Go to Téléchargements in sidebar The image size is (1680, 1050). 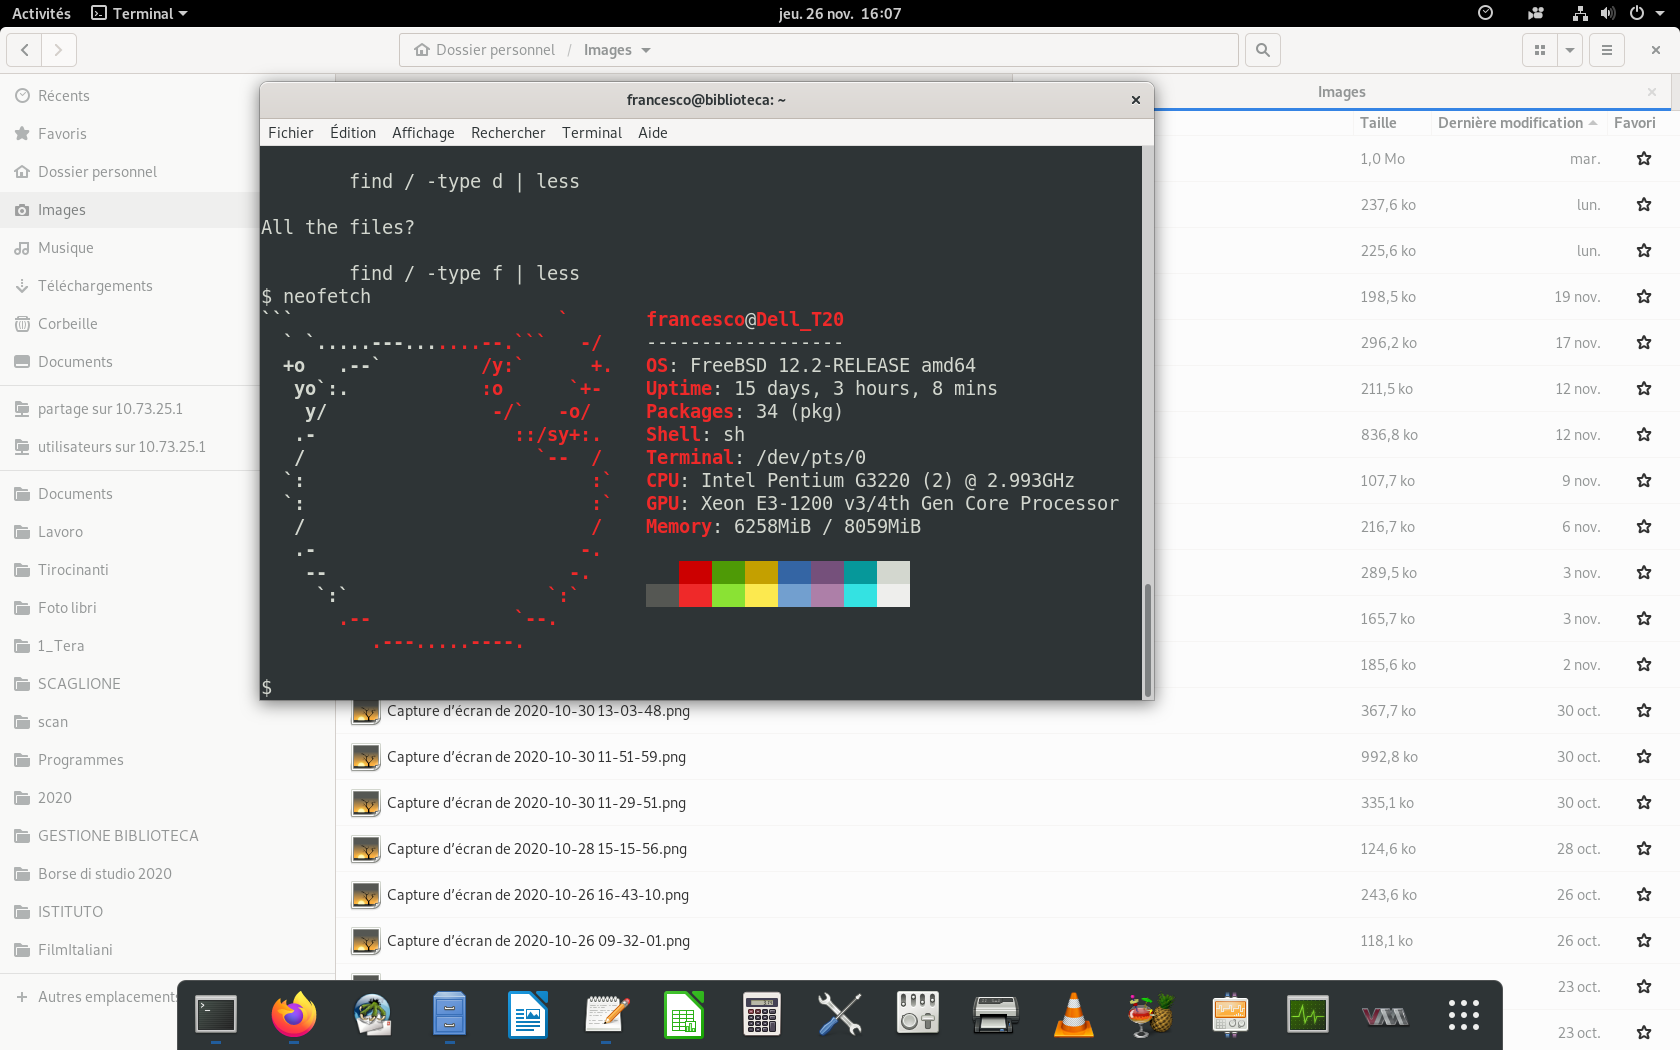point(95,286)
